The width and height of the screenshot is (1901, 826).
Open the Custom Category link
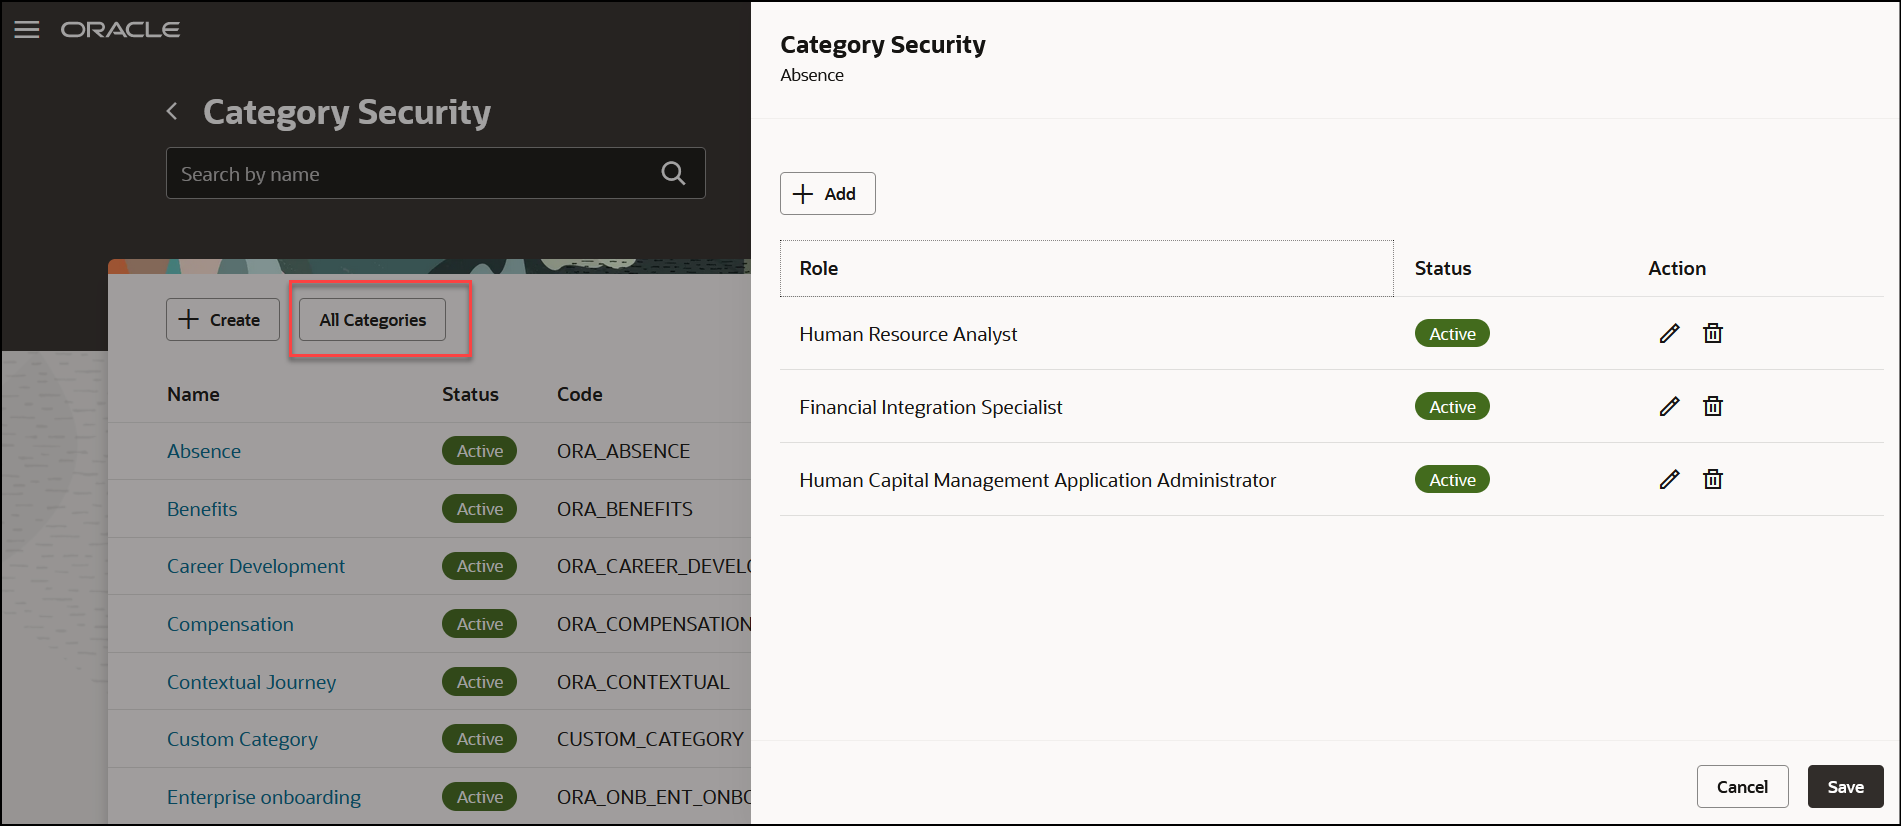pyautogui.click(x=242, y=739)
